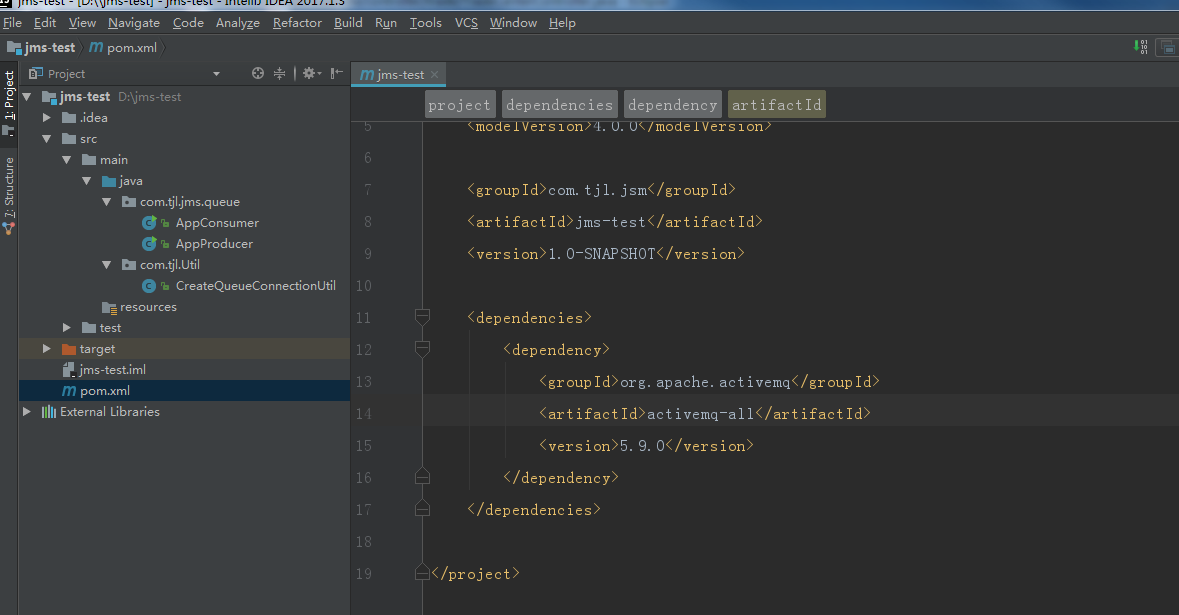This screenshot has width=1179, height=615.
Task: Toggle the 7: Structure side tool window
Action: point(9,190)
